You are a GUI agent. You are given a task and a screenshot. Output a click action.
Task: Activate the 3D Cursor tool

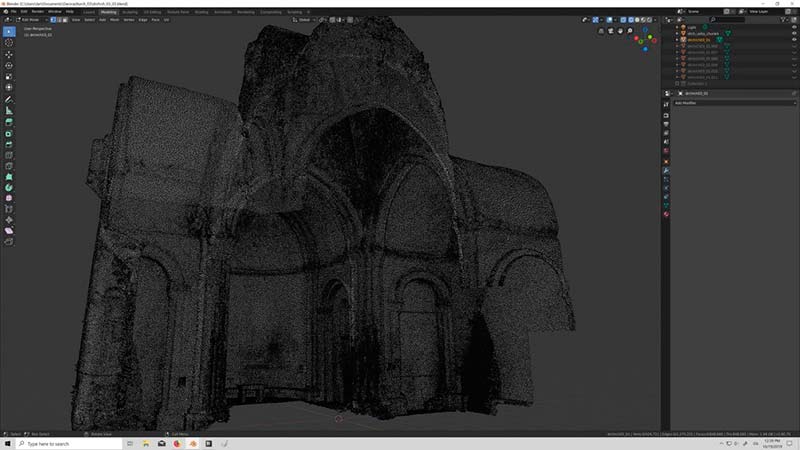pos(9,43)
